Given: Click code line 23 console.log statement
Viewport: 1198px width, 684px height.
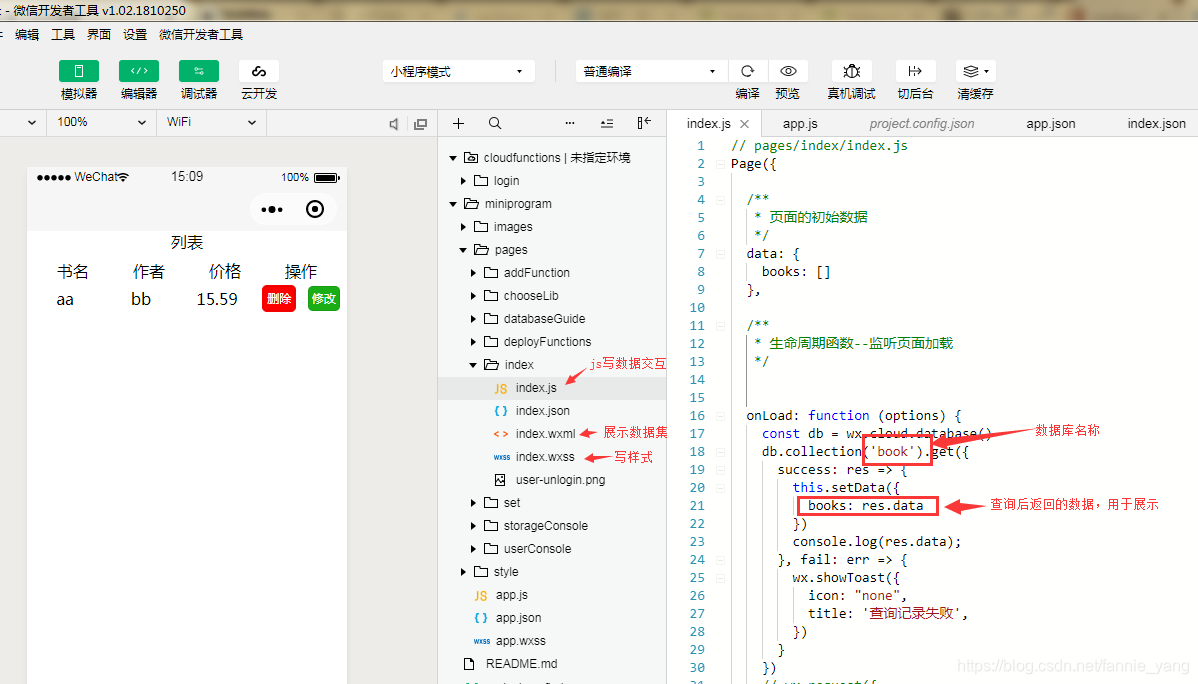Looking at the screenshot, I should (x=876, y=542).
